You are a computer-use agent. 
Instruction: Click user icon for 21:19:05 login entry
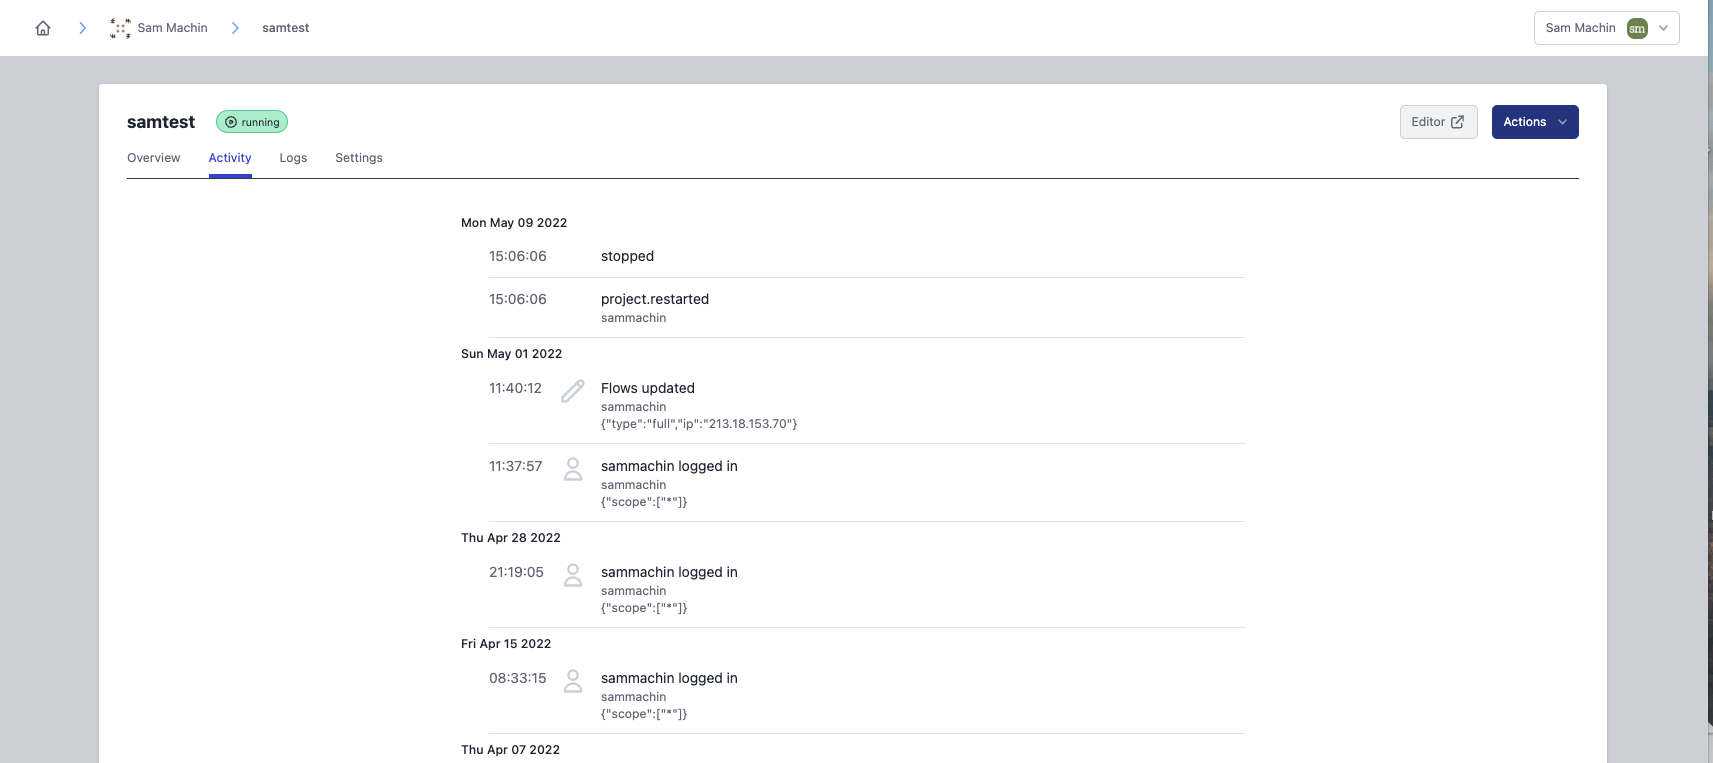pos(573,575)
